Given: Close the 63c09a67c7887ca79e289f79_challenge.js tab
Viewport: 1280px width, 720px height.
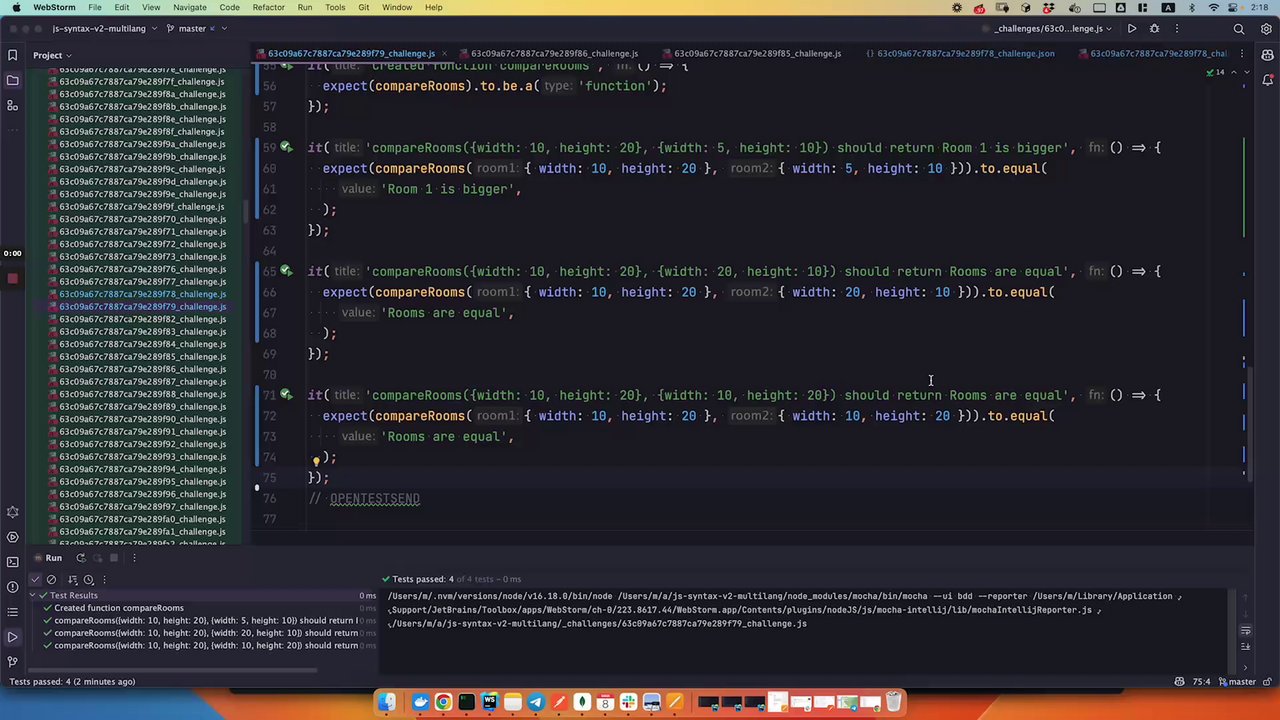Looking at the screenshot, I should [444, 54].
